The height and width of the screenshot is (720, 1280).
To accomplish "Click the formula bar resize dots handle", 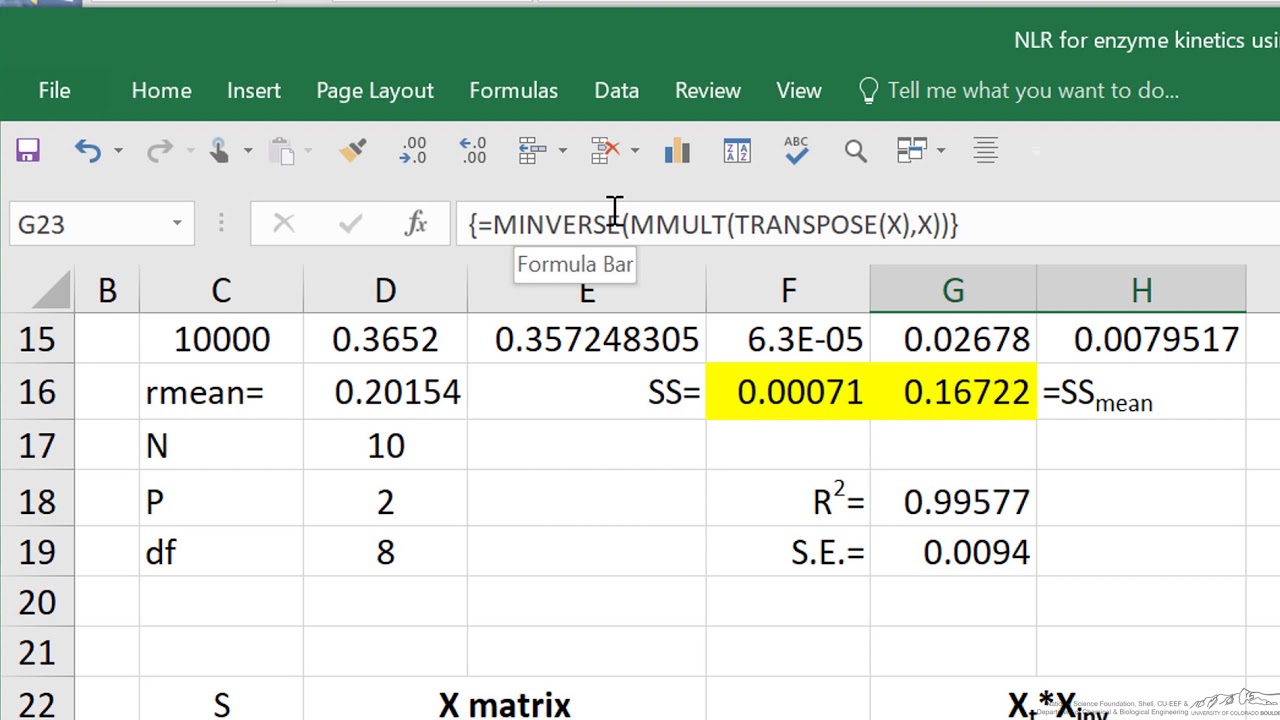I will [x=221, y=224].
